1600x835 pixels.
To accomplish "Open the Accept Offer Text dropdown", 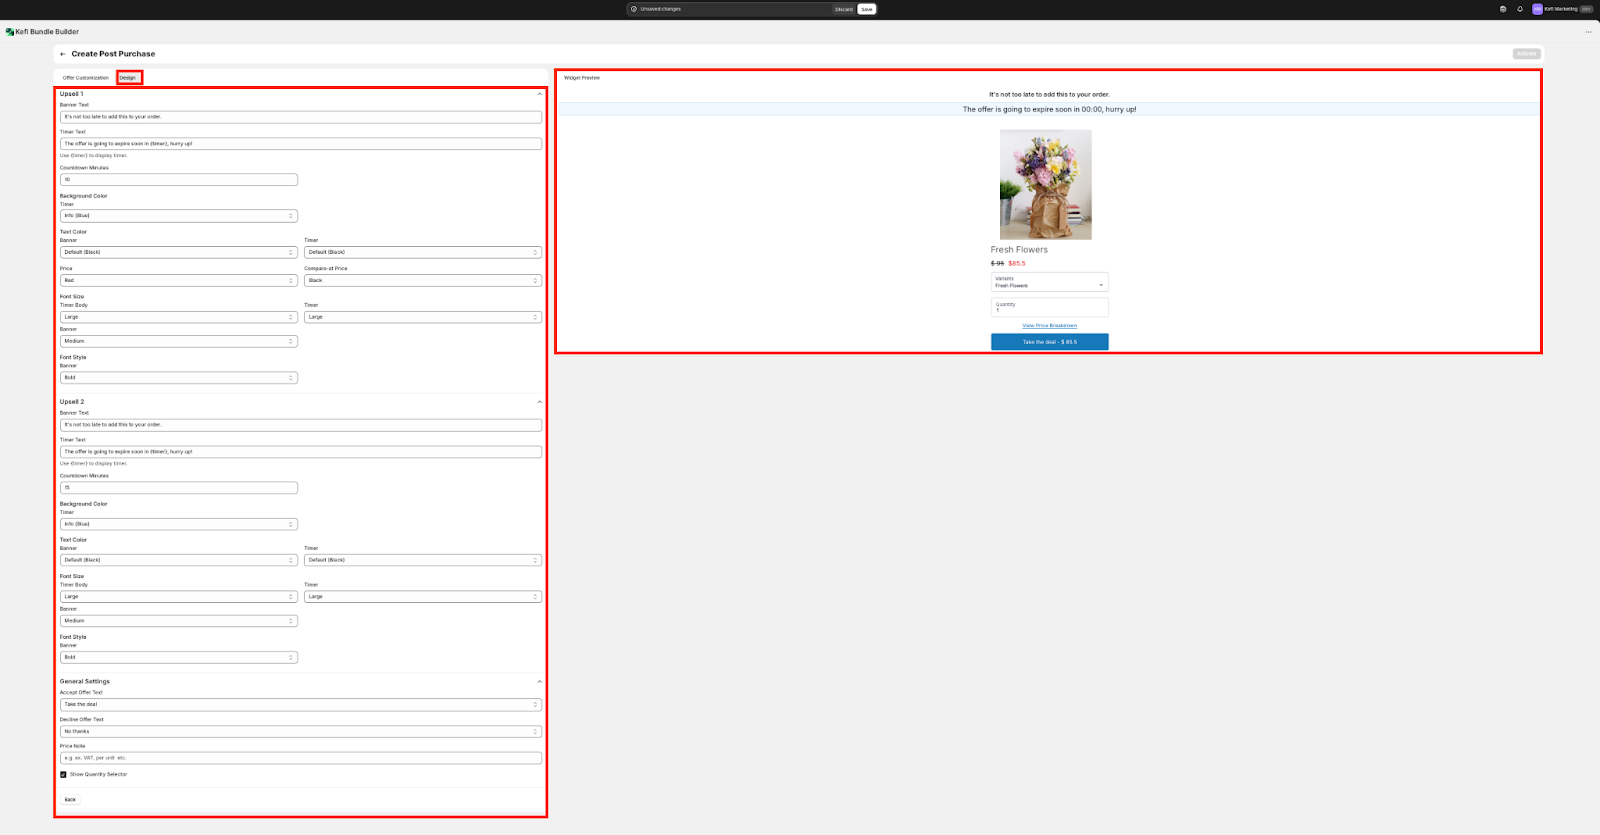I will (x=300, y=704).
